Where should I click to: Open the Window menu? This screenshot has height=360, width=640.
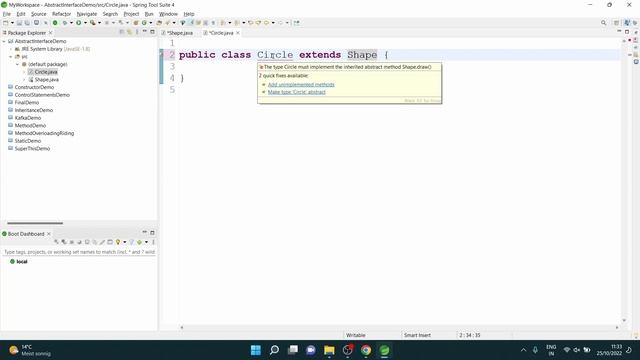point(168,14)
